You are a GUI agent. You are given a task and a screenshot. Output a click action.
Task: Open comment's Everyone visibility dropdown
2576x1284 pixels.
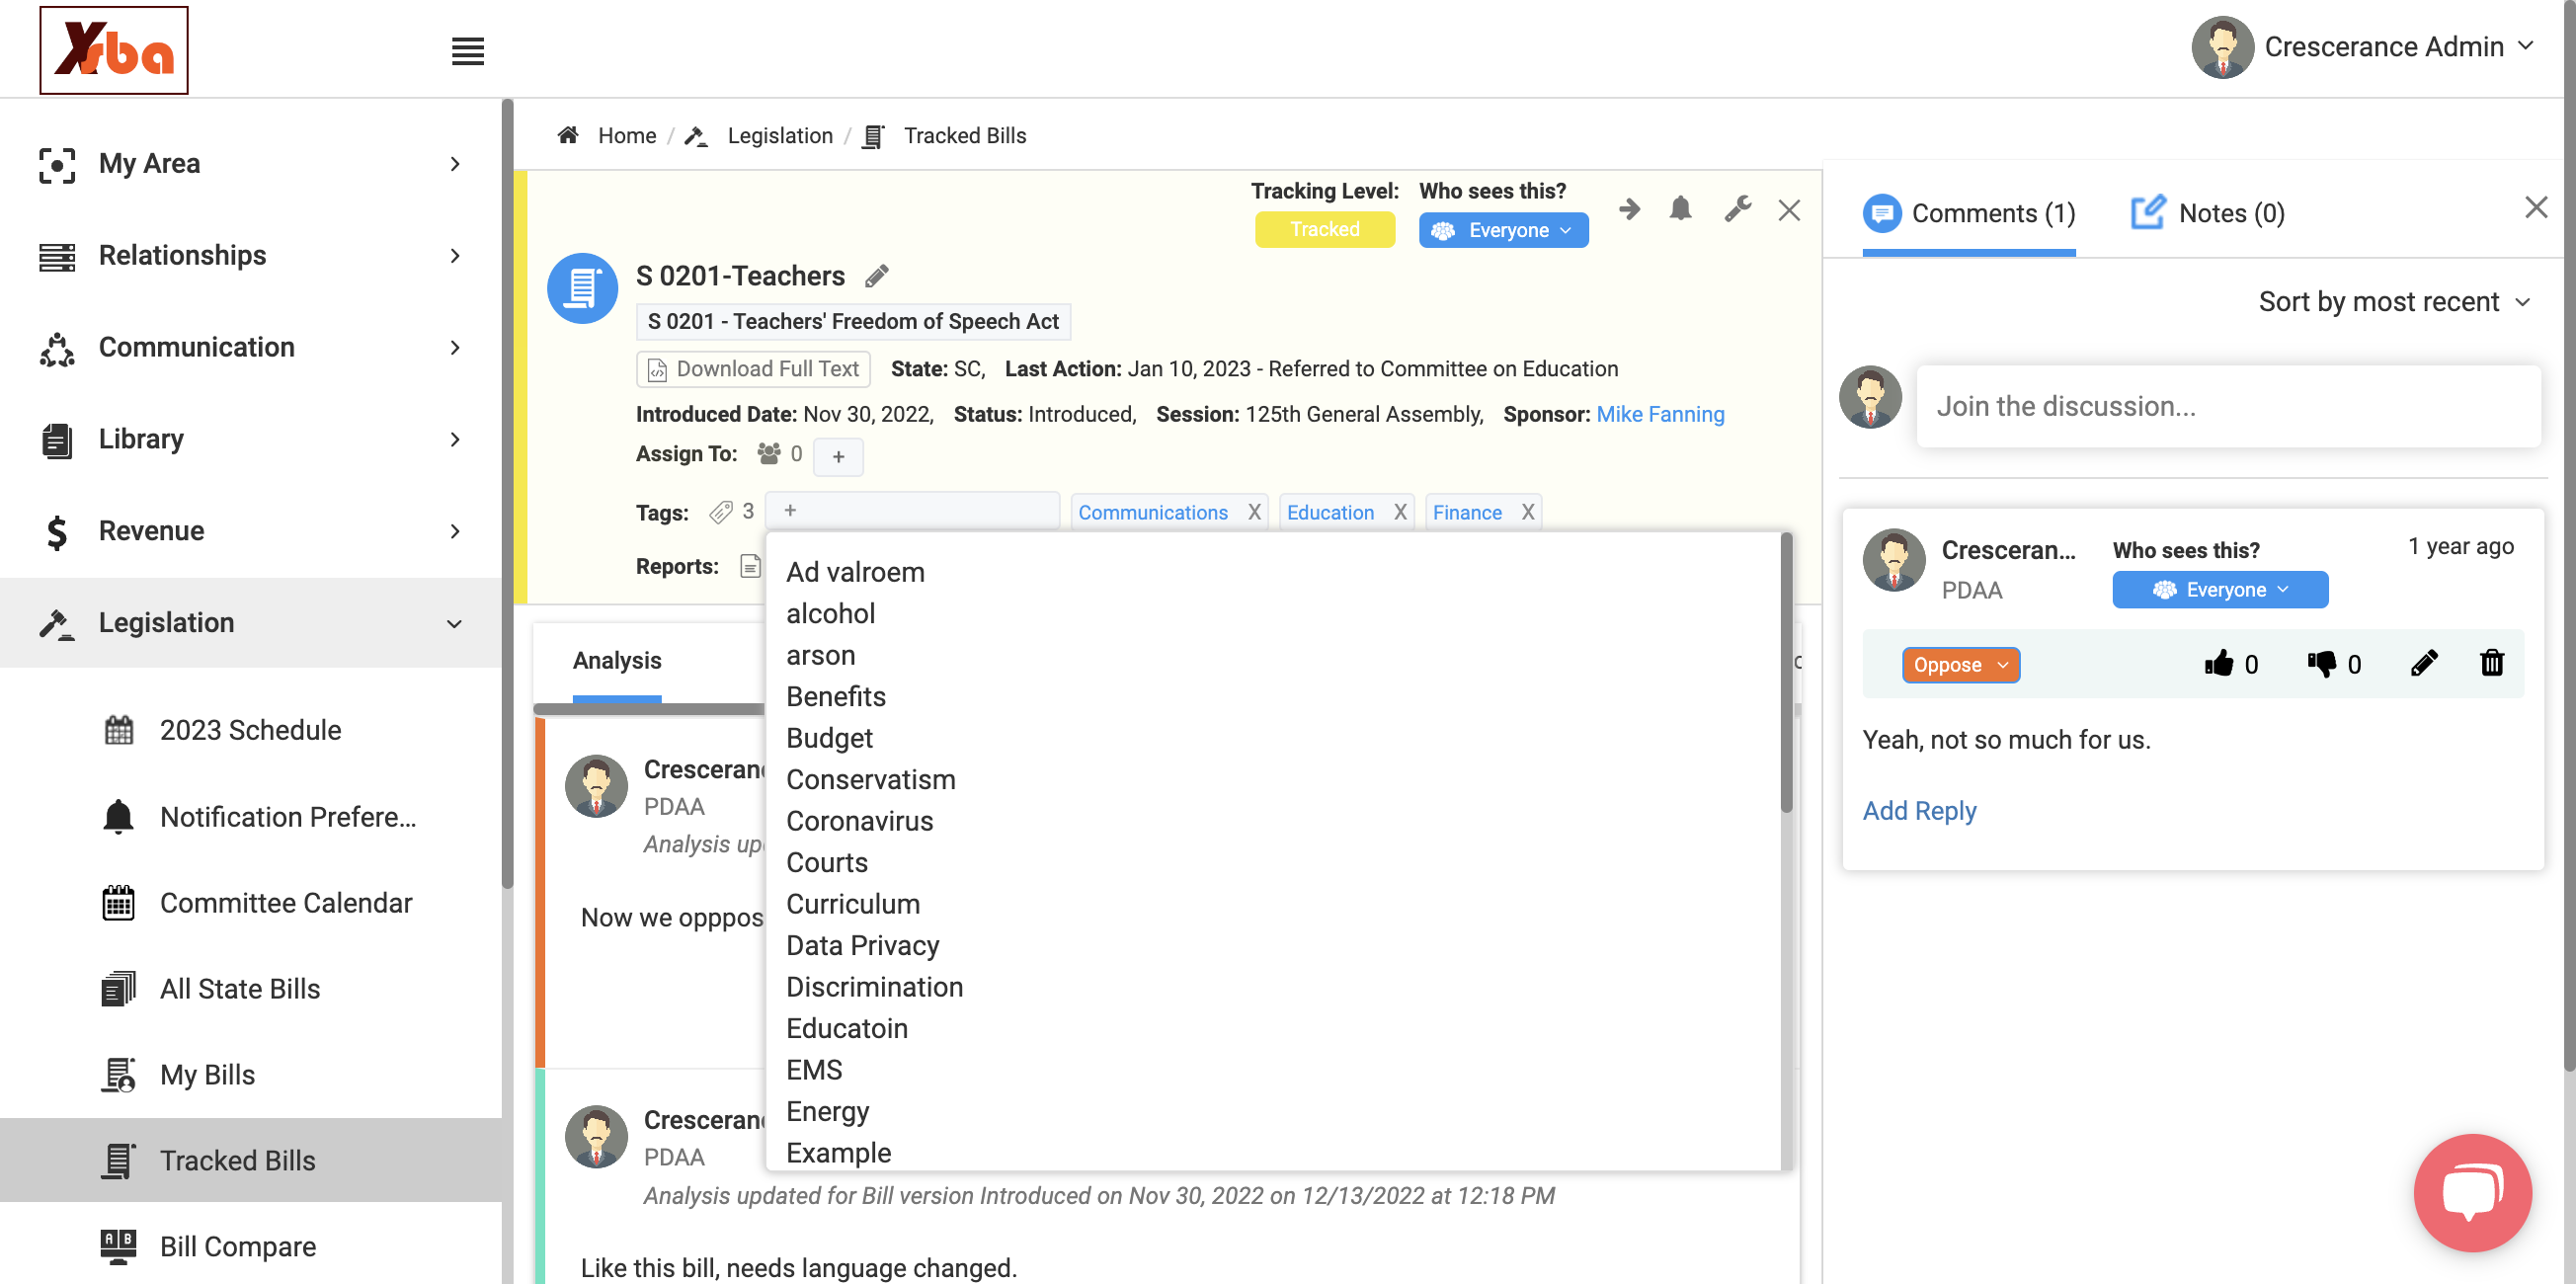click(2220, 590)
